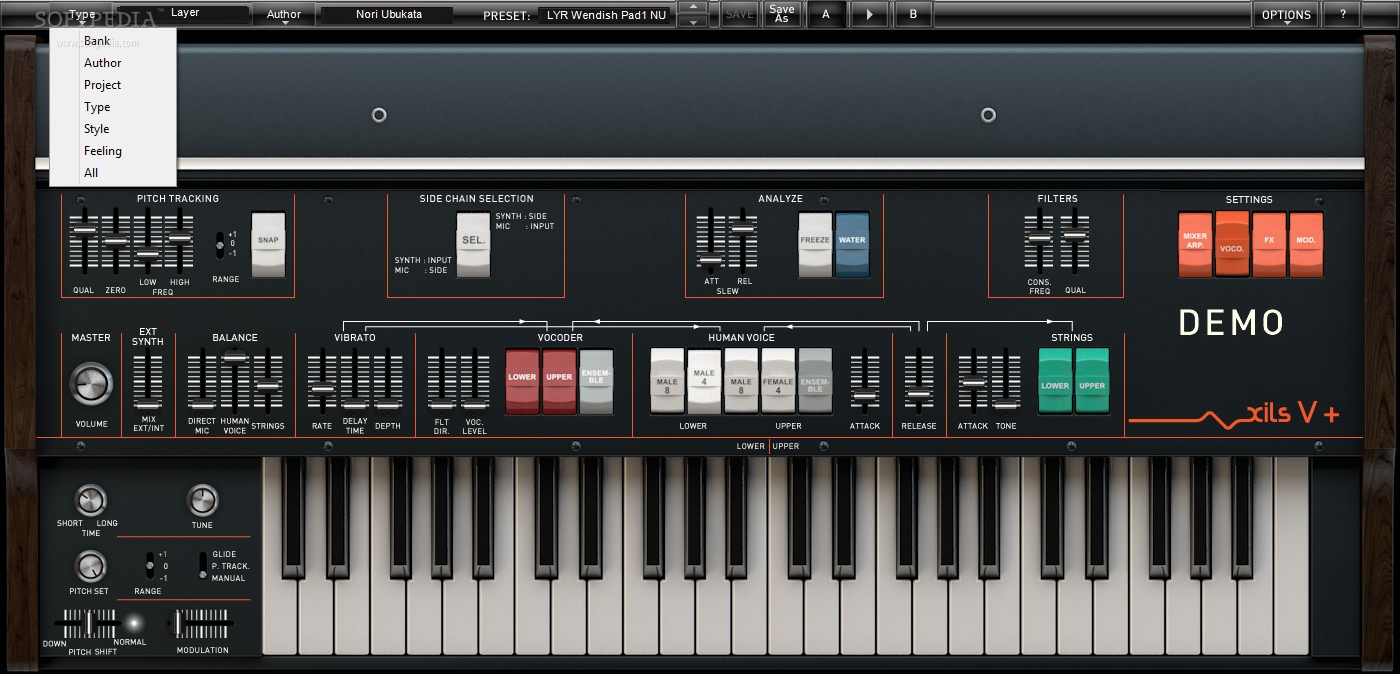The height and width of the screenshot is (674, 1400).
Task: Toggle the red Vocoder LOWER button
Action: tap(522, 381)
